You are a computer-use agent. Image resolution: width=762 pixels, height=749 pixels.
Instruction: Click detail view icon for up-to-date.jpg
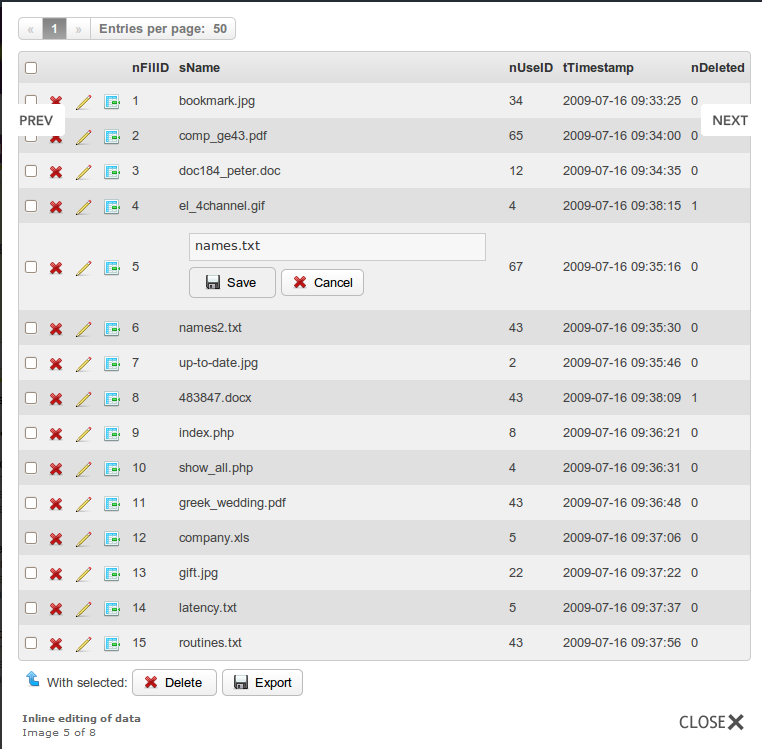(x=111, y=364)
